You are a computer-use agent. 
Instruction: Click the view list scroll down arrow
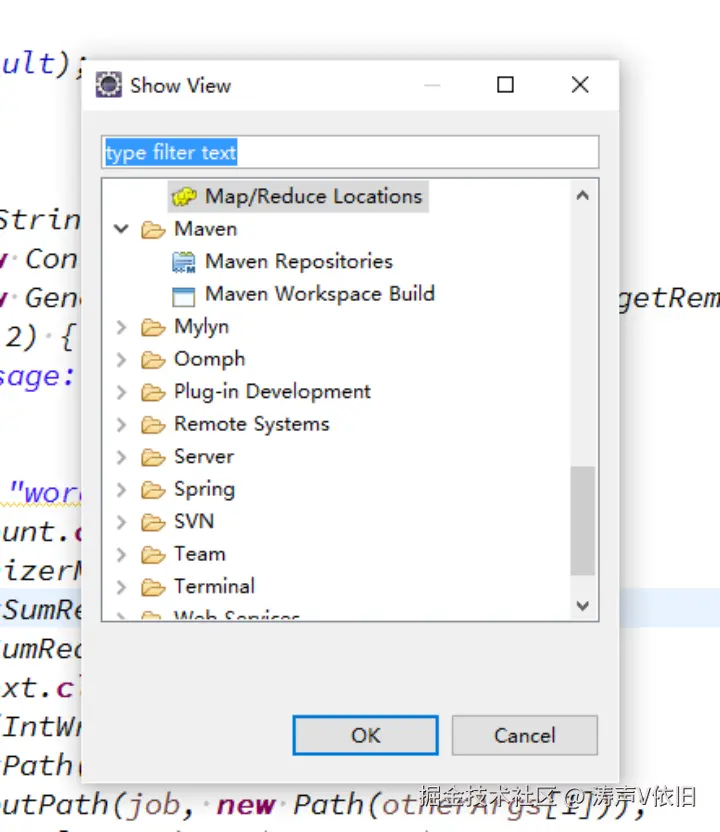(583, 605)
